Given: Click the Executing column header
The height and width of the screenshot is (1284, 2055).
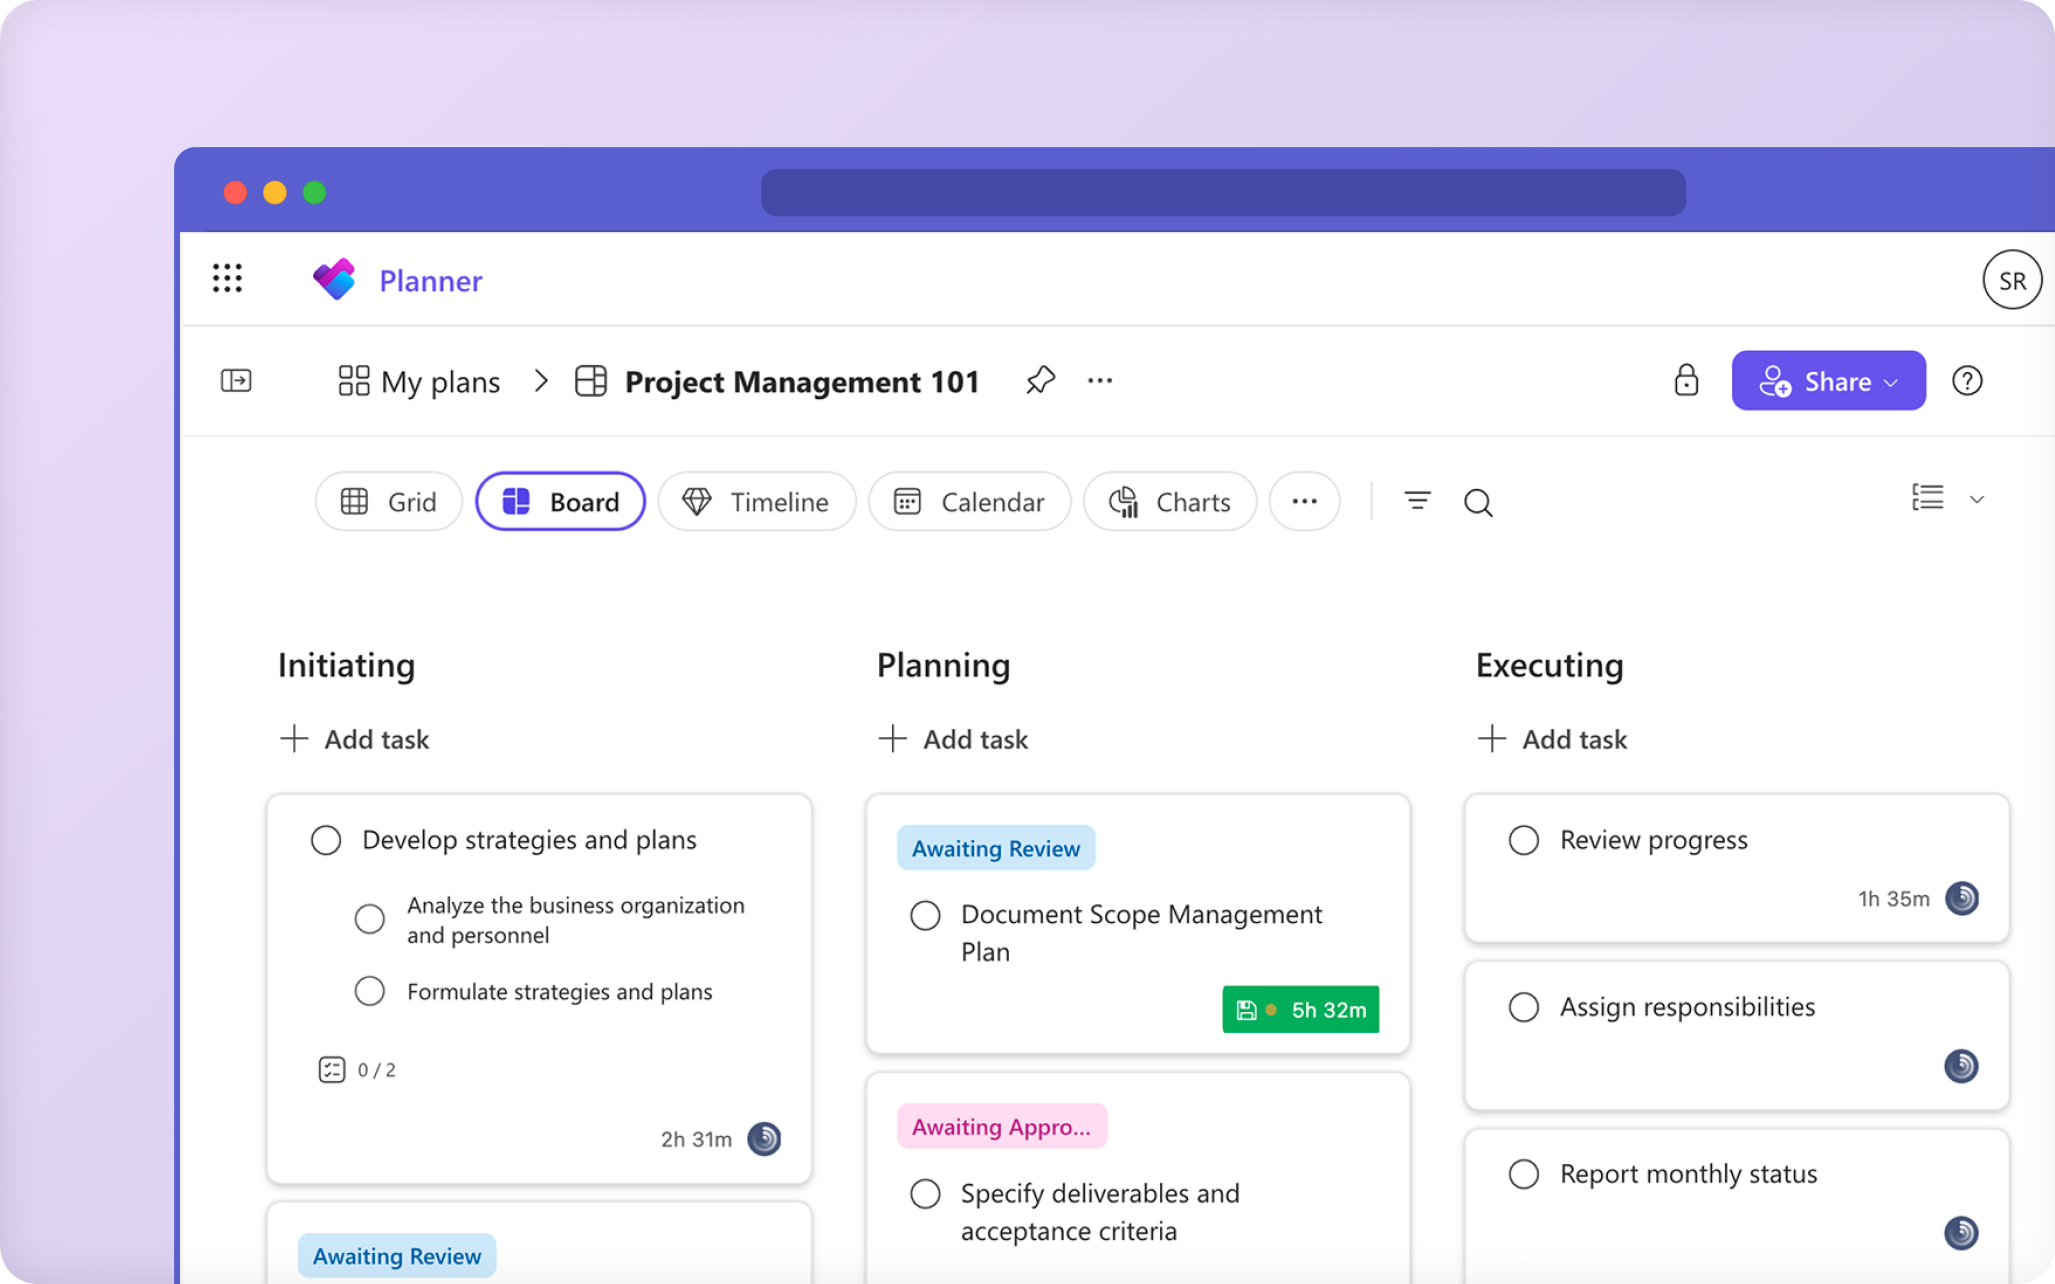Looking at the screenshot, I should tap(1549, 665).
